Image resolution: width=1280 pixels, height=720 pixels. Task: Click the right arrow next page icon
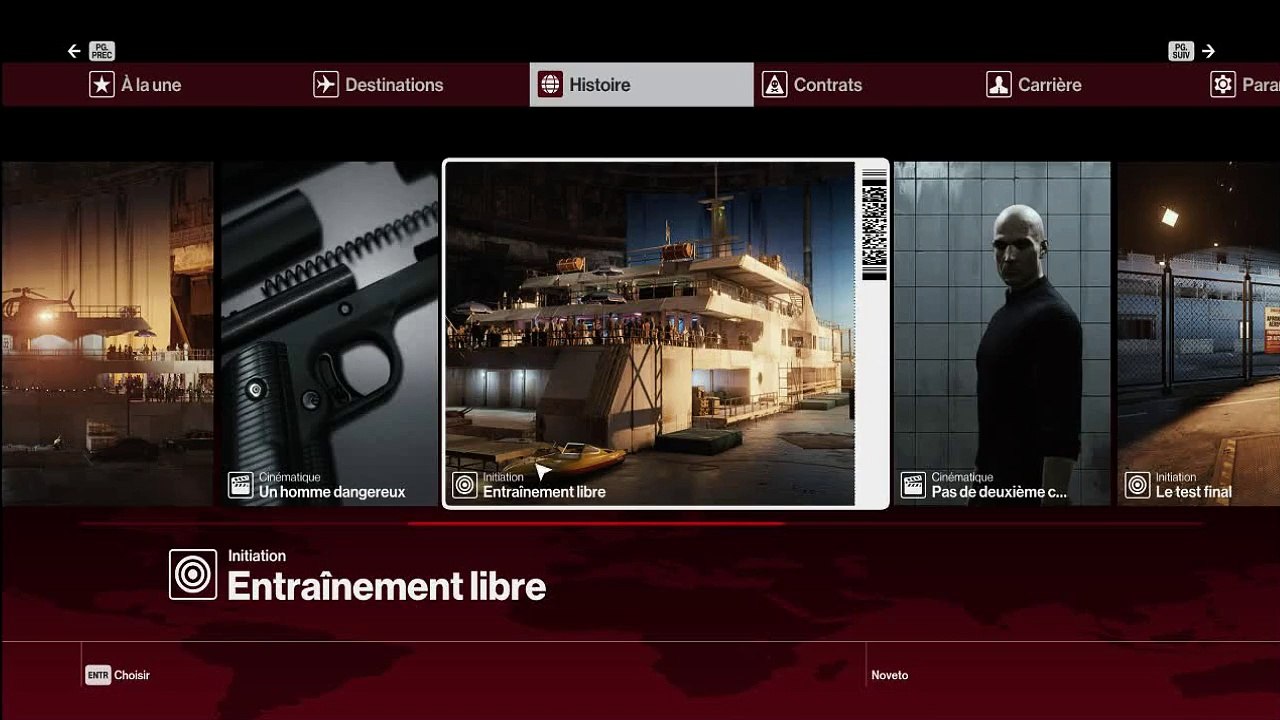coord(1208,51)
